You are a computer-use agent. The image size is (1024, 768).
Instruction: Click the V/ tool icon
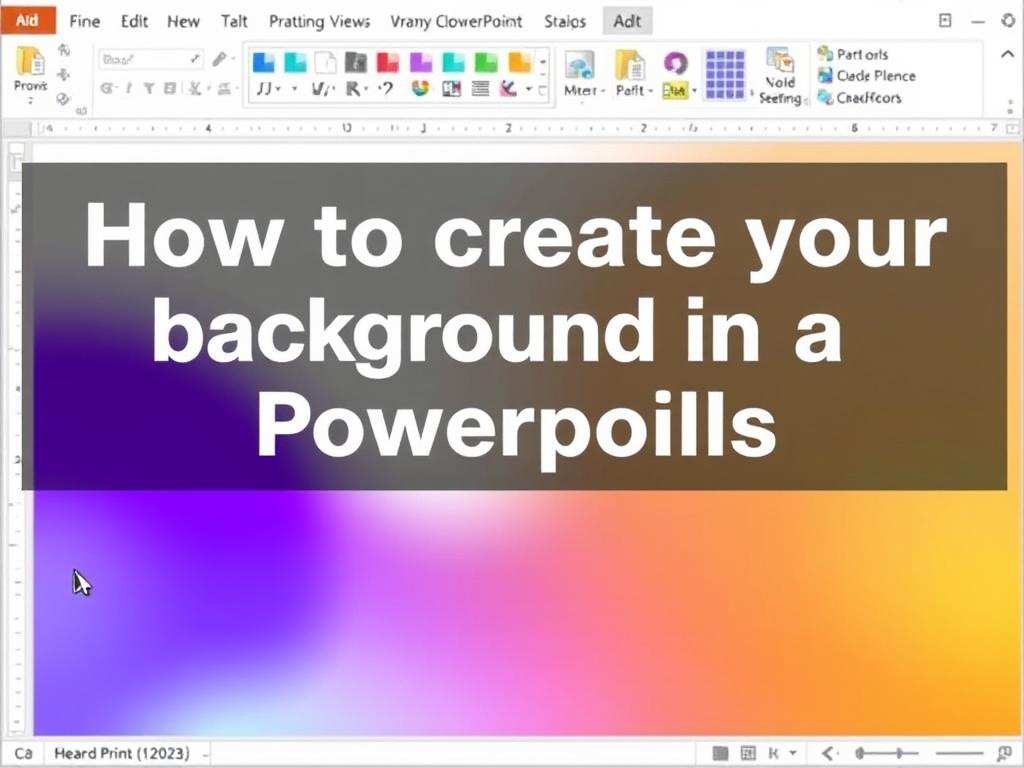click(x=322, y=88)
